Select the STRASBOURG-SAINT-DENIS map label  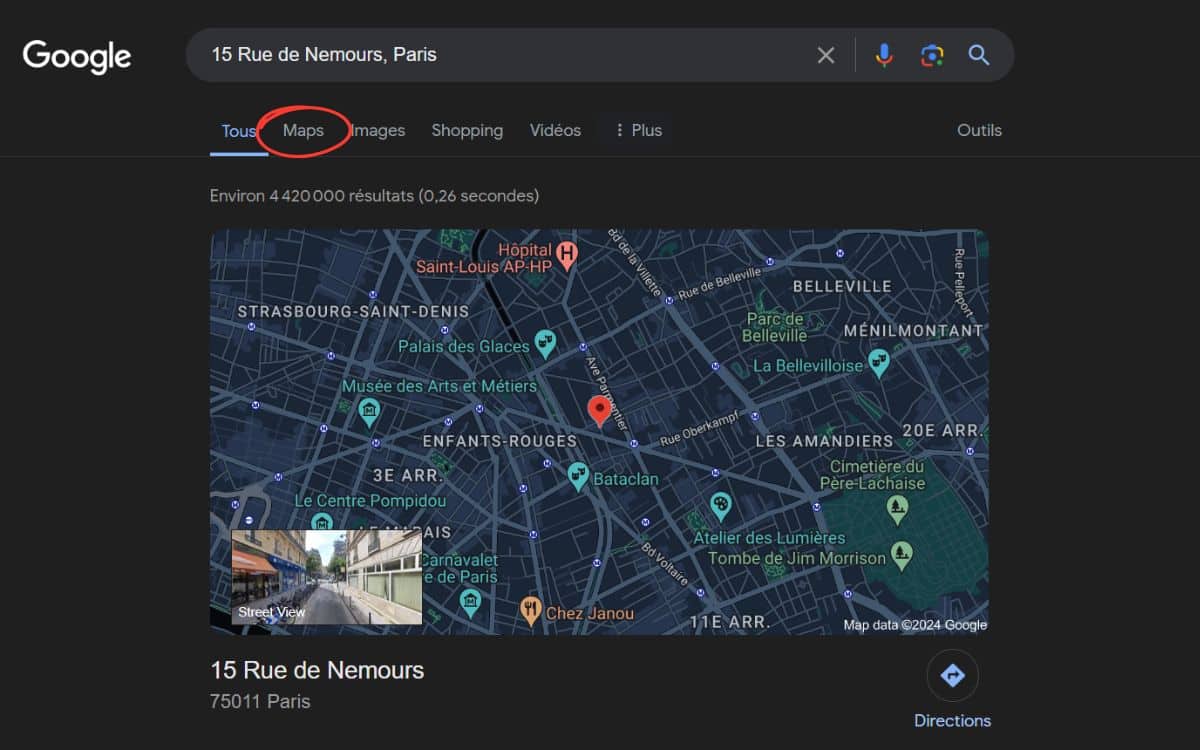(353, 312)
